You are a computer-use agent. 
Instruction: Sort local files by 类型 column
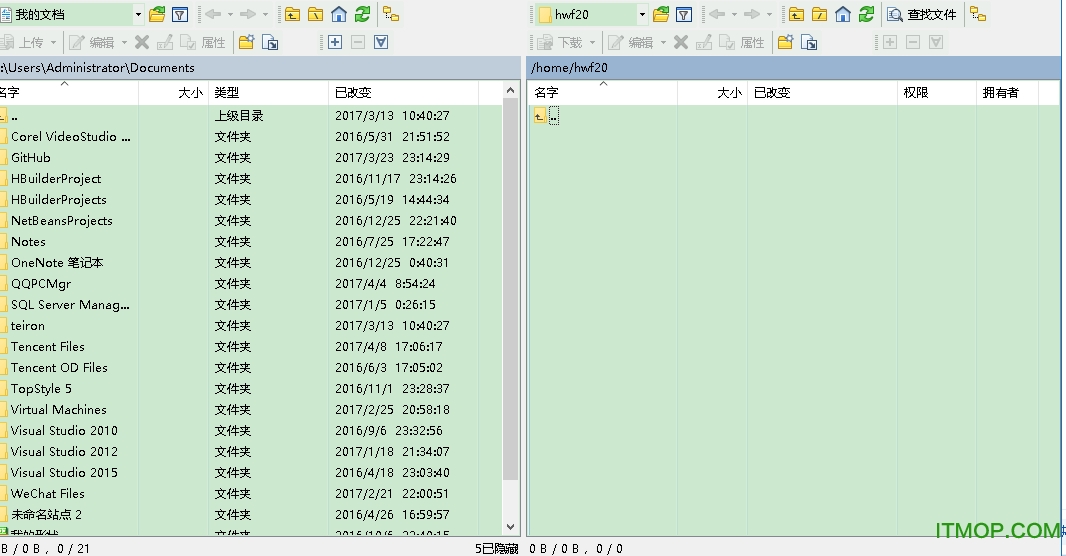point(268,92)
